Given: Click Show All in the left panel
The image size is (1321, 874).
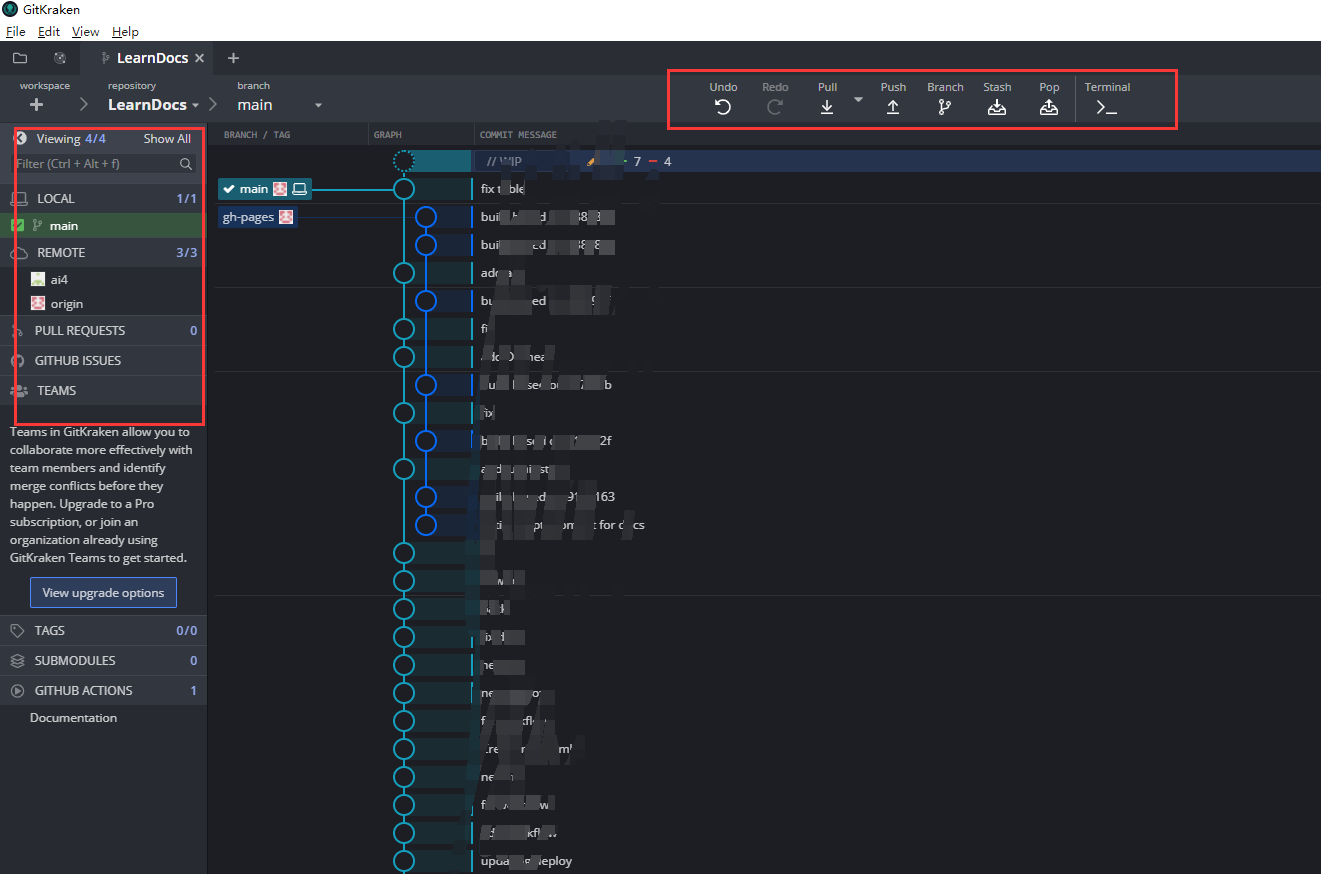Looking at the screenshot, I should [x=167, y=139].
